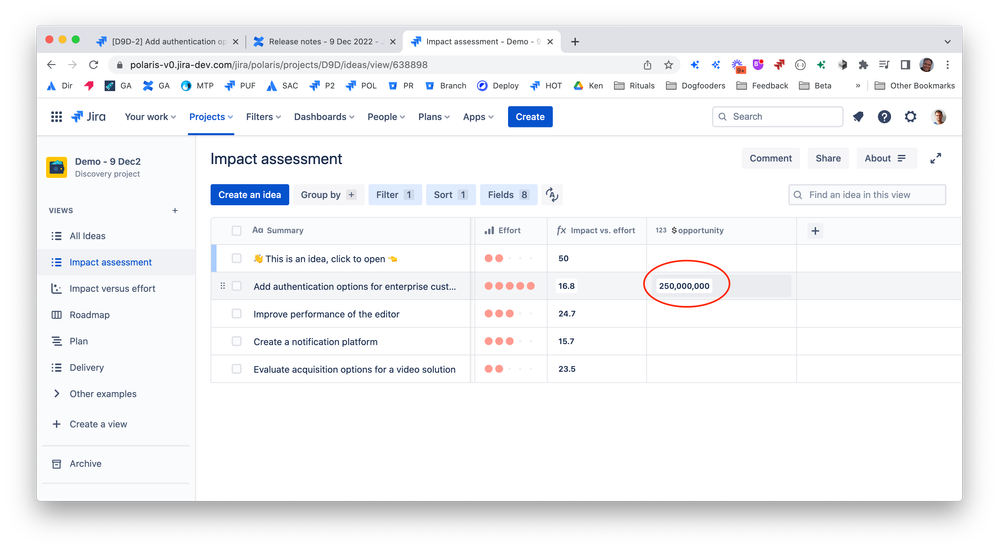Go back in browser history
Screen dimensions: 999x550
[x=51, y=64]
